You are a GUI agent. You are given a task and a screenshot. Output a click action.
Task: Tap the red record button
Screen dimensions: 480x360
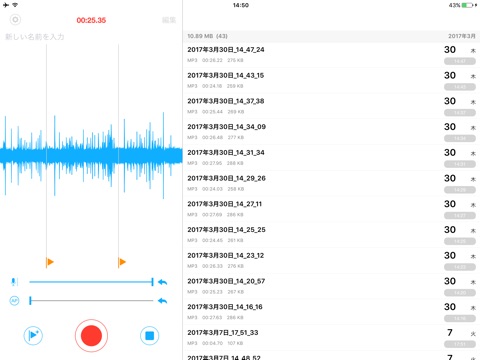pyautogui.click(x=91, y=336)
